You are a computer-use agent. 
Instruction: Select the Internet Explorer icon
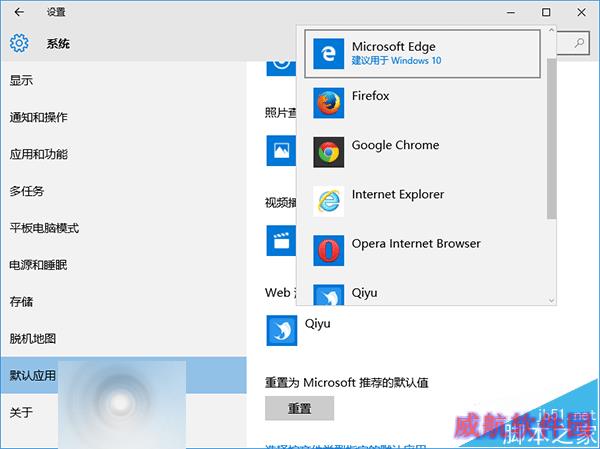coord(328,201)
